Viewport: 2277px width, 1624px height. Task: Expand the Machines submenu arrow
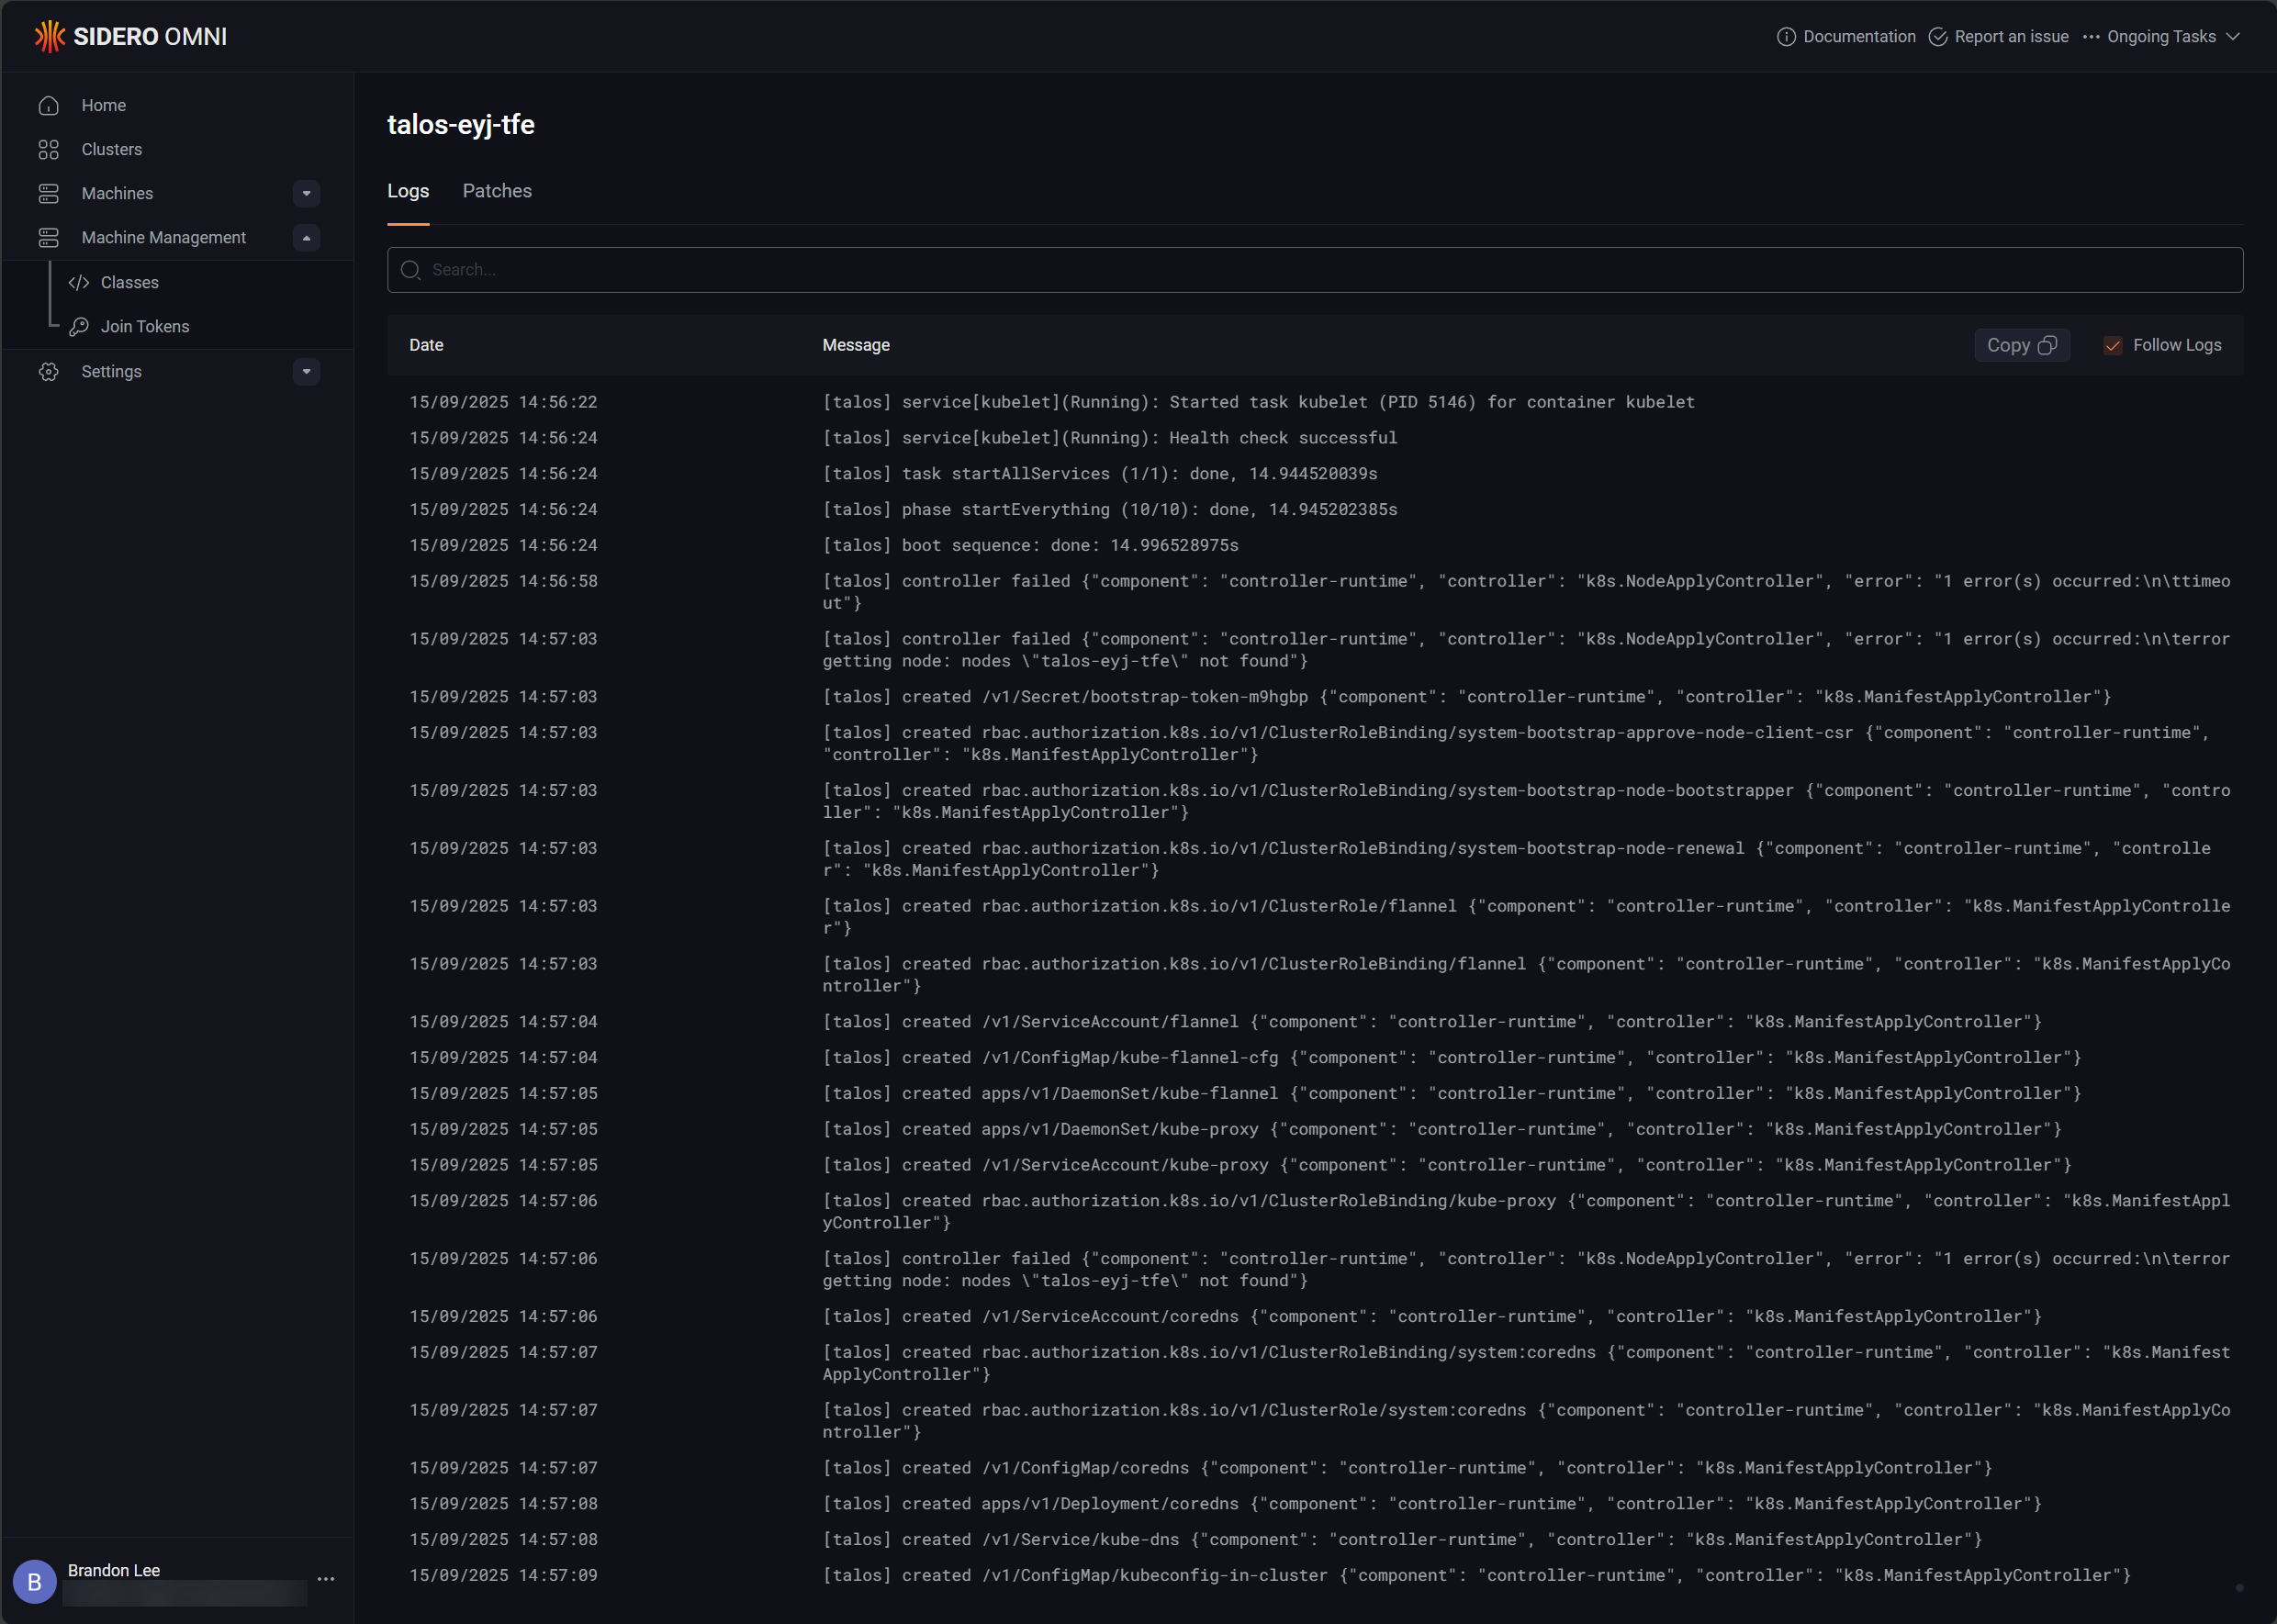[x=306, y=193]
